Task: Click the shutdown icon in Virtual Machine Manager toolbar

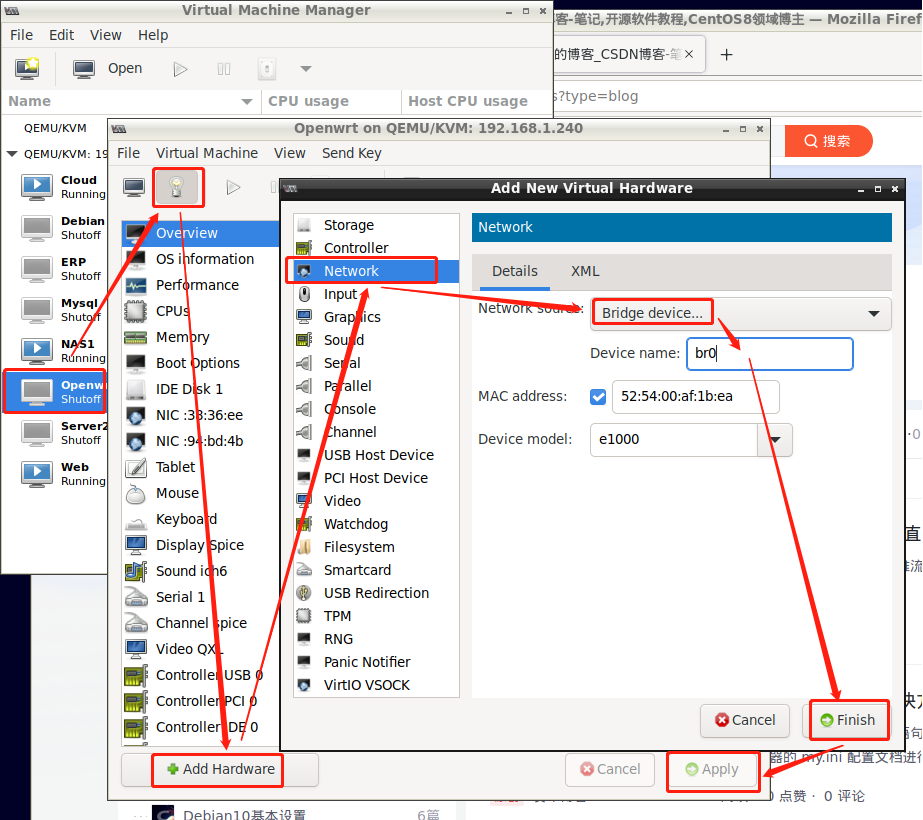Action: click(x=267, y=69)
